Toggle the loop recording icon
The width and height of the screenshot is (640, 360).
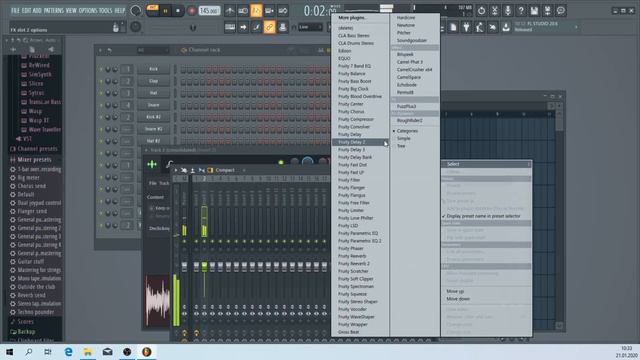[282, 11]
